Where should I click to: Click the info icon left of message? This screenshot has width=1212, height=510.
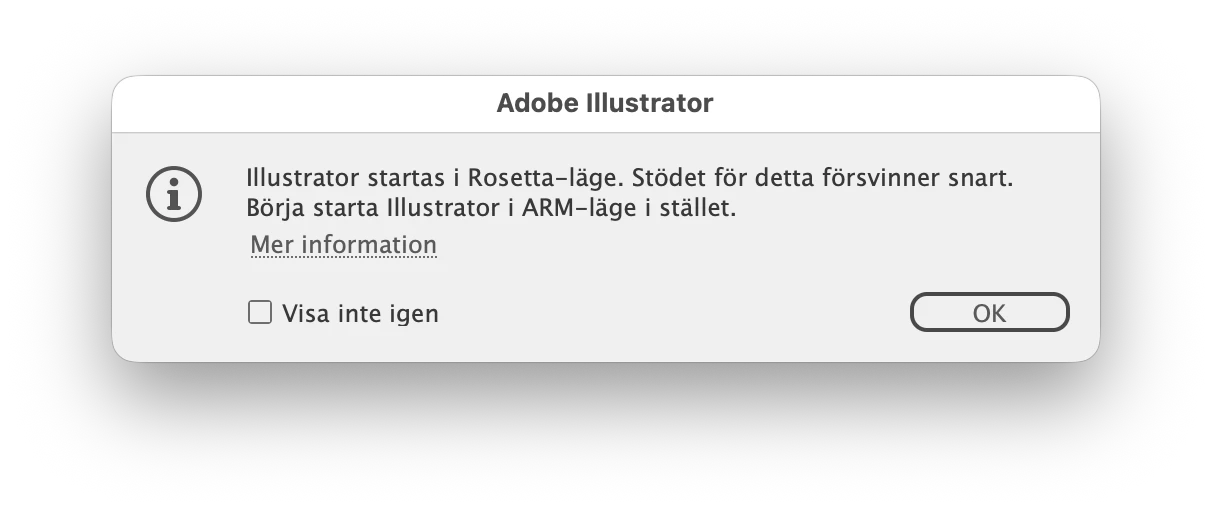coord(174,193)
